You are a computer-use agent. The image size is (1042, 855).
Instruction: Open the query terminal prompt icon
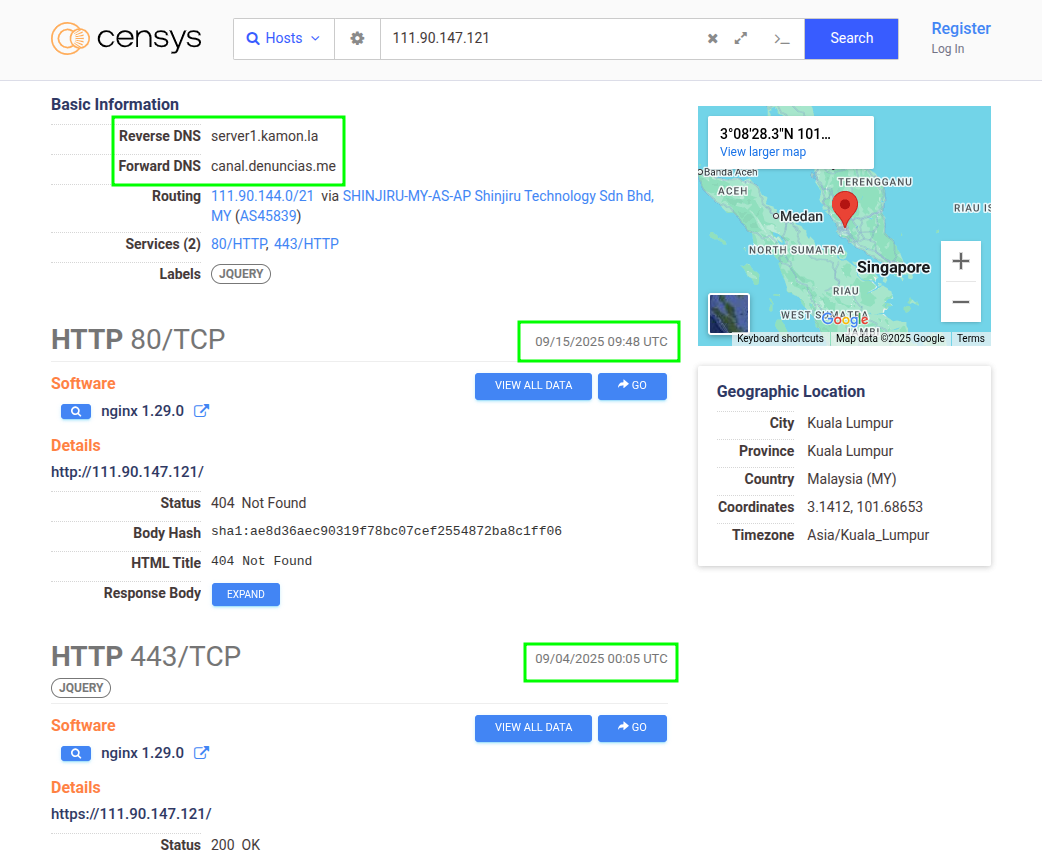pos(781,39)
